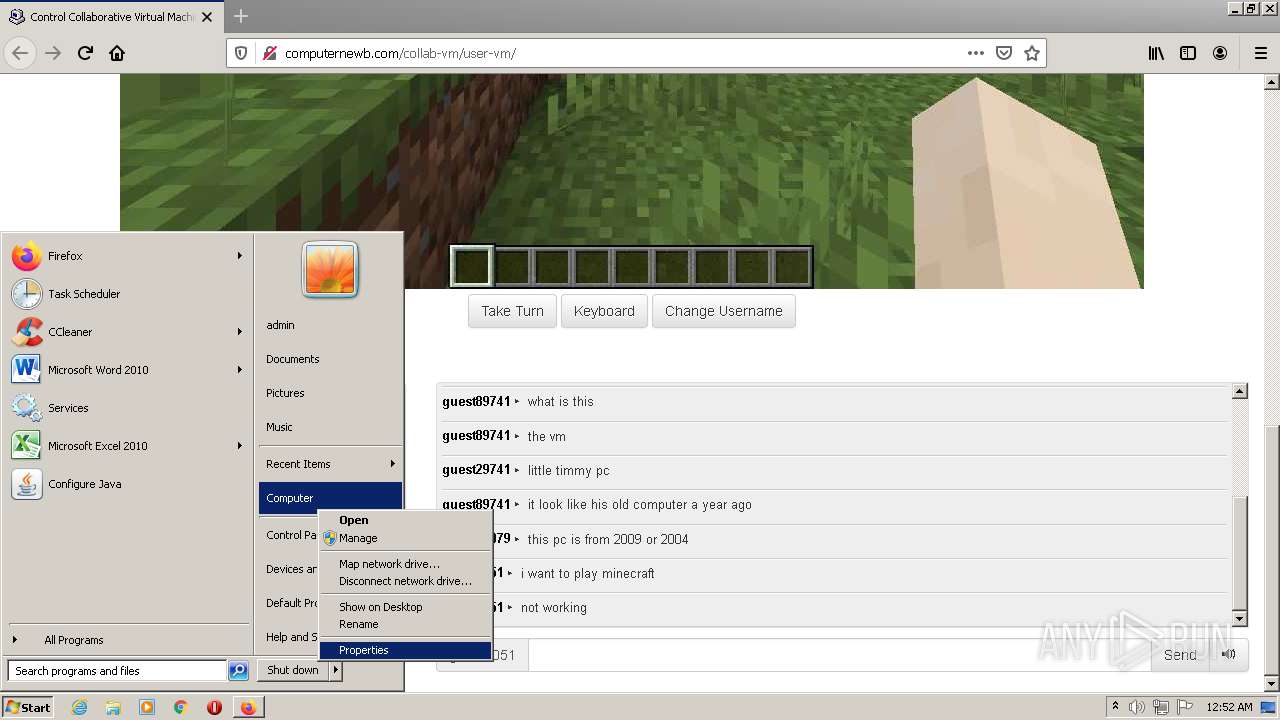
Task: Open the on-screen Keyboard button
Action: coord(604,311)
